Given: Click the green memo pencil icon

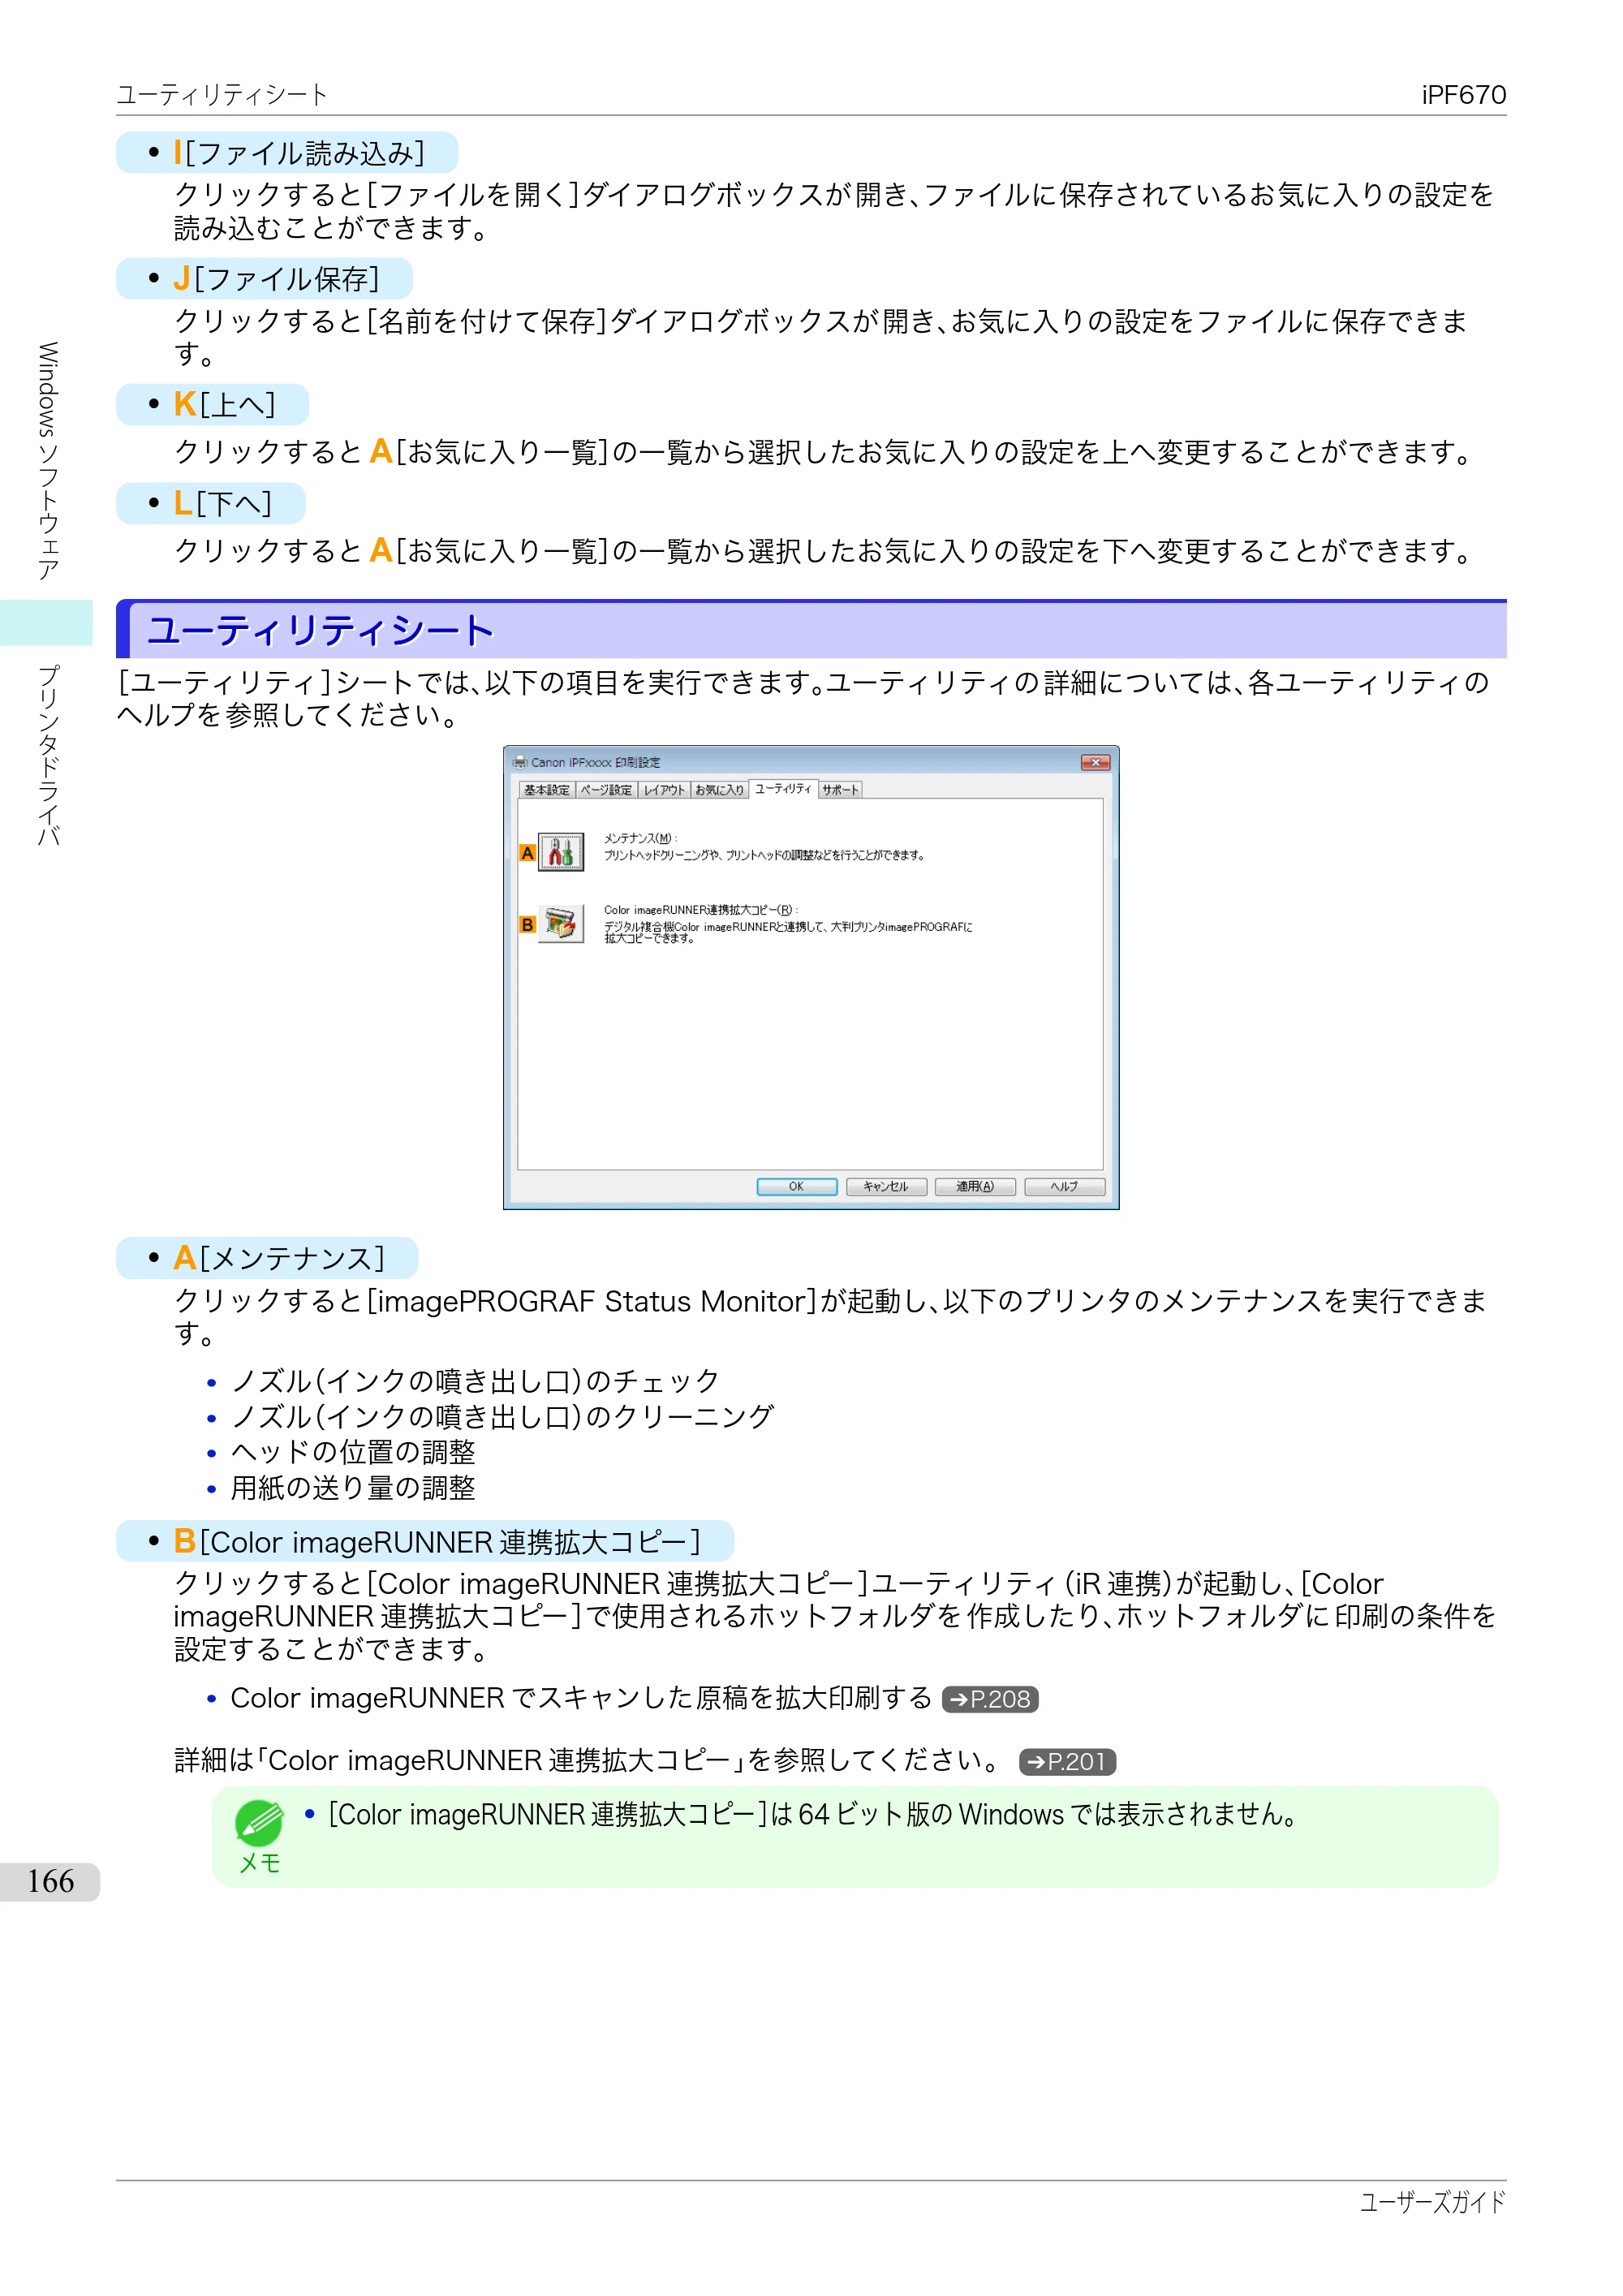Looking at the screenshot, I should (x=259, y=1823).
